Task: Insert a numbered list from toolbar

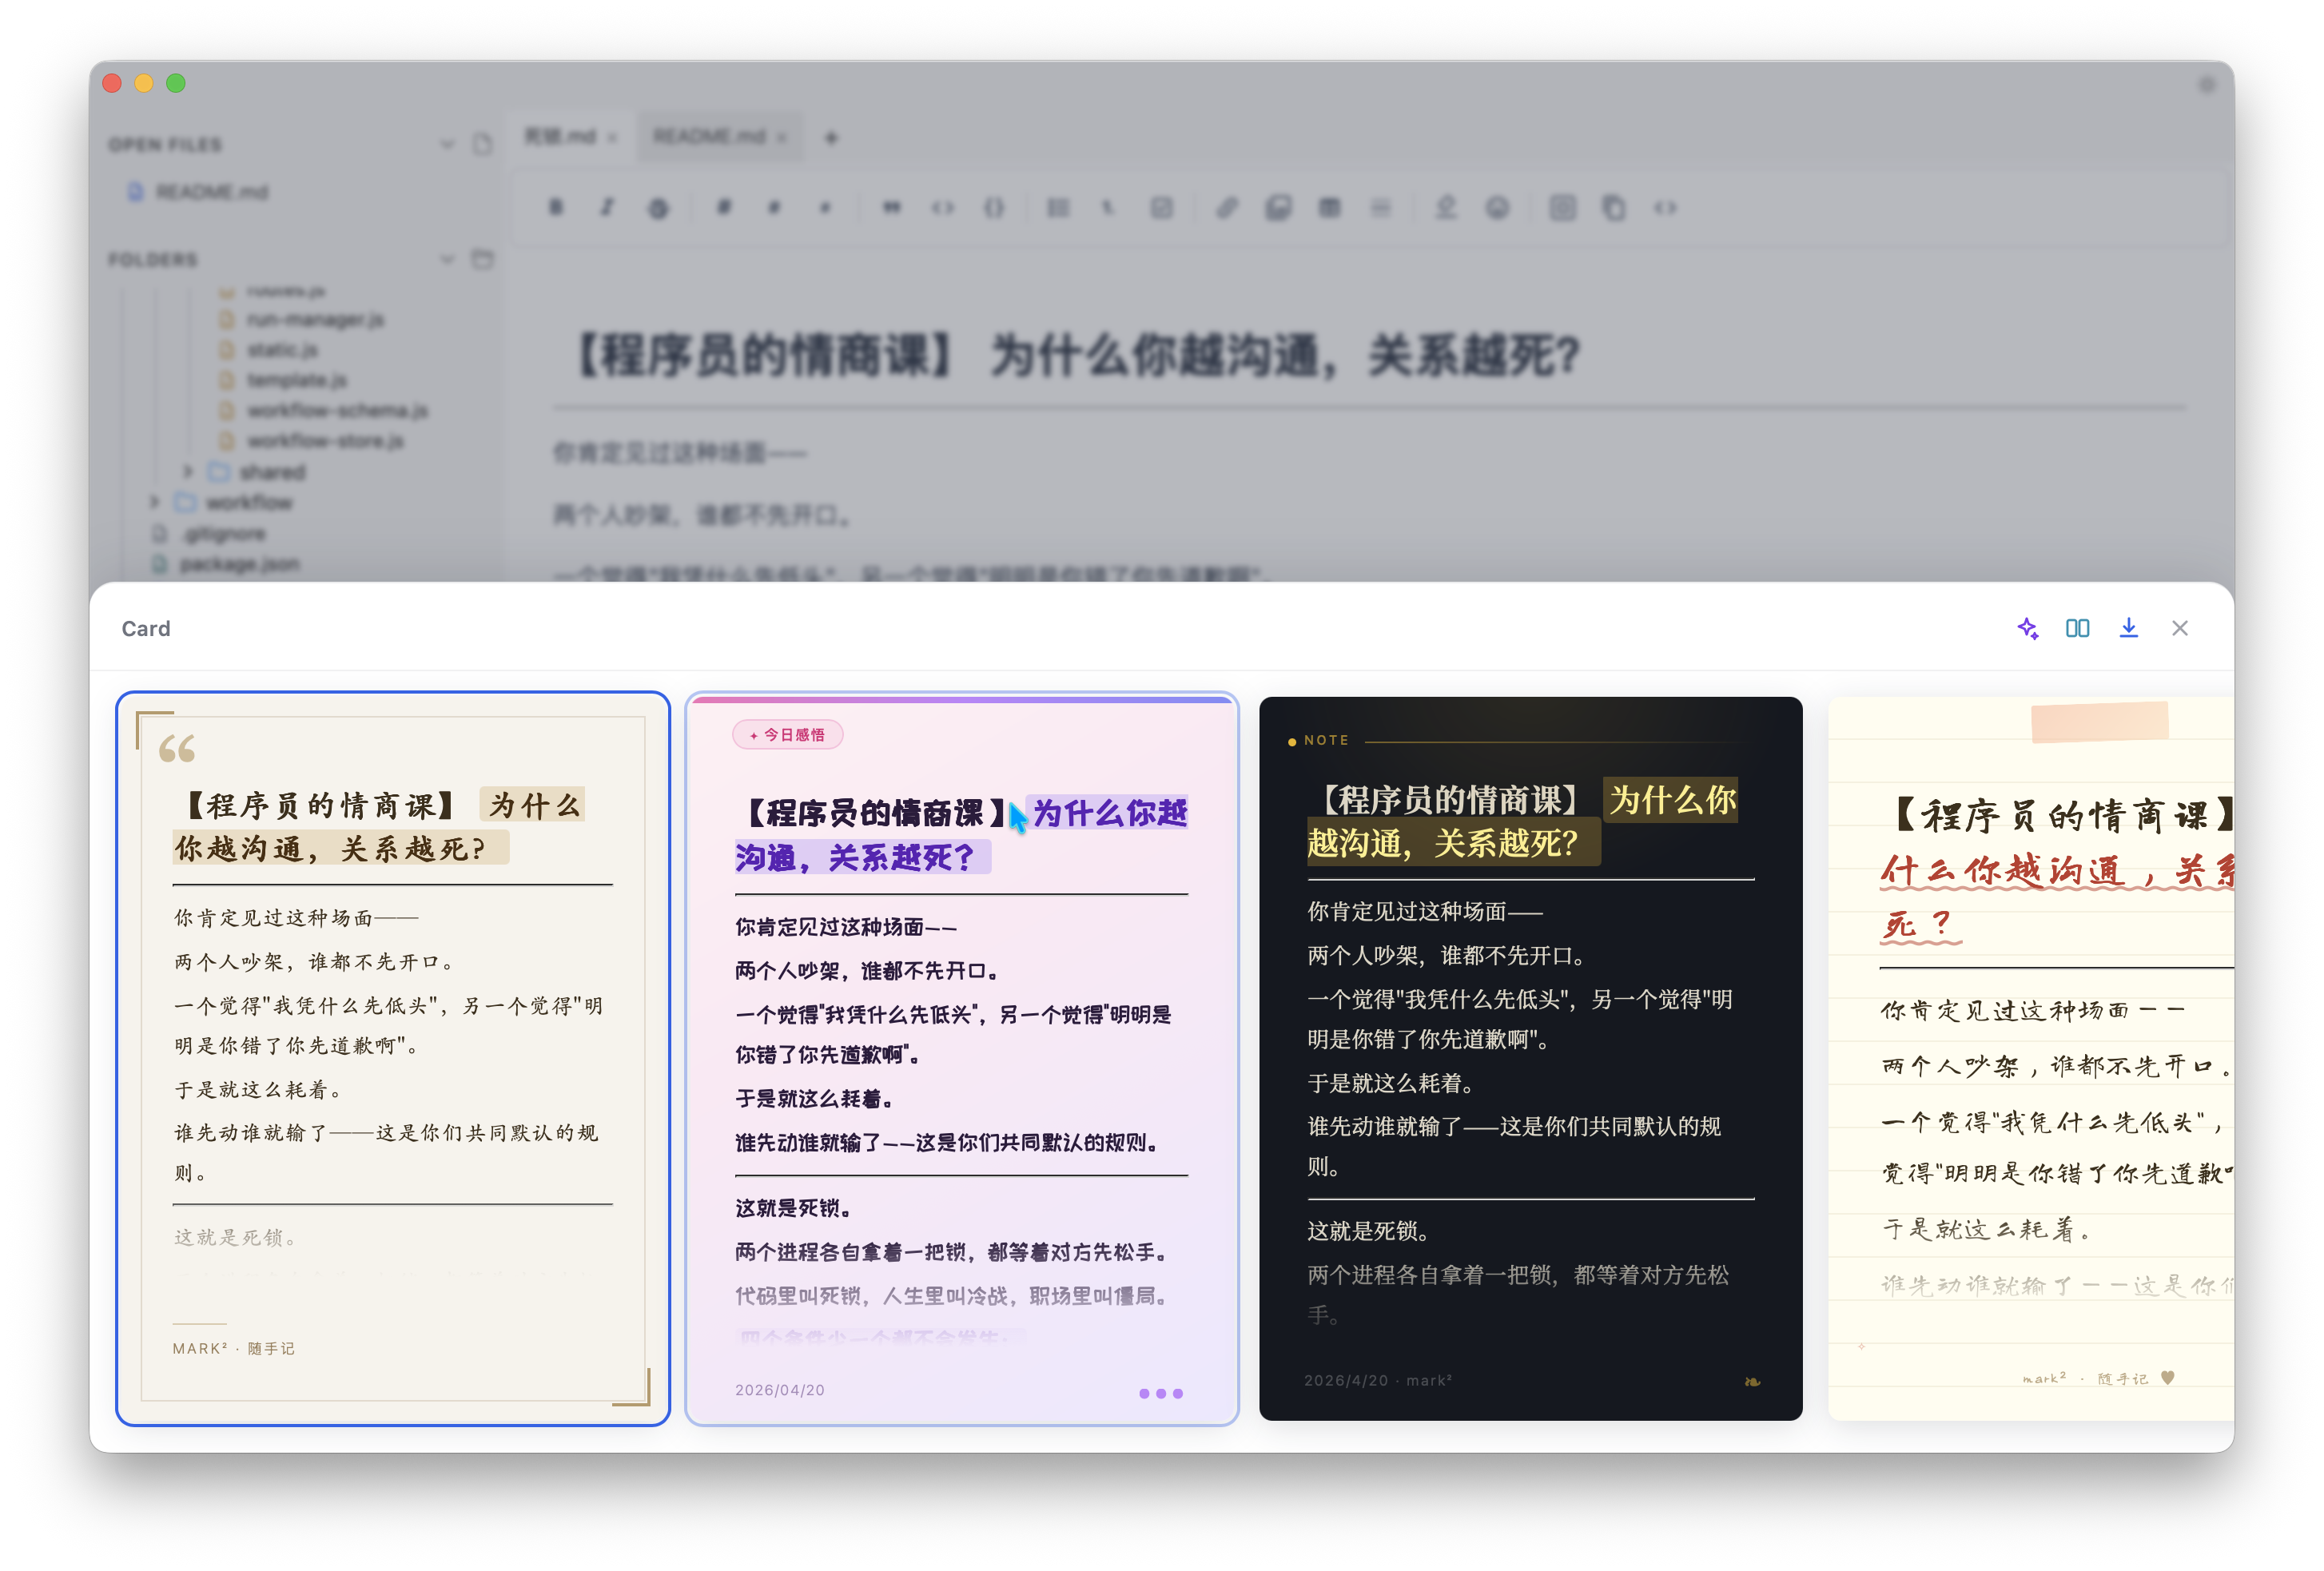Action: [x=1109, y=207]
